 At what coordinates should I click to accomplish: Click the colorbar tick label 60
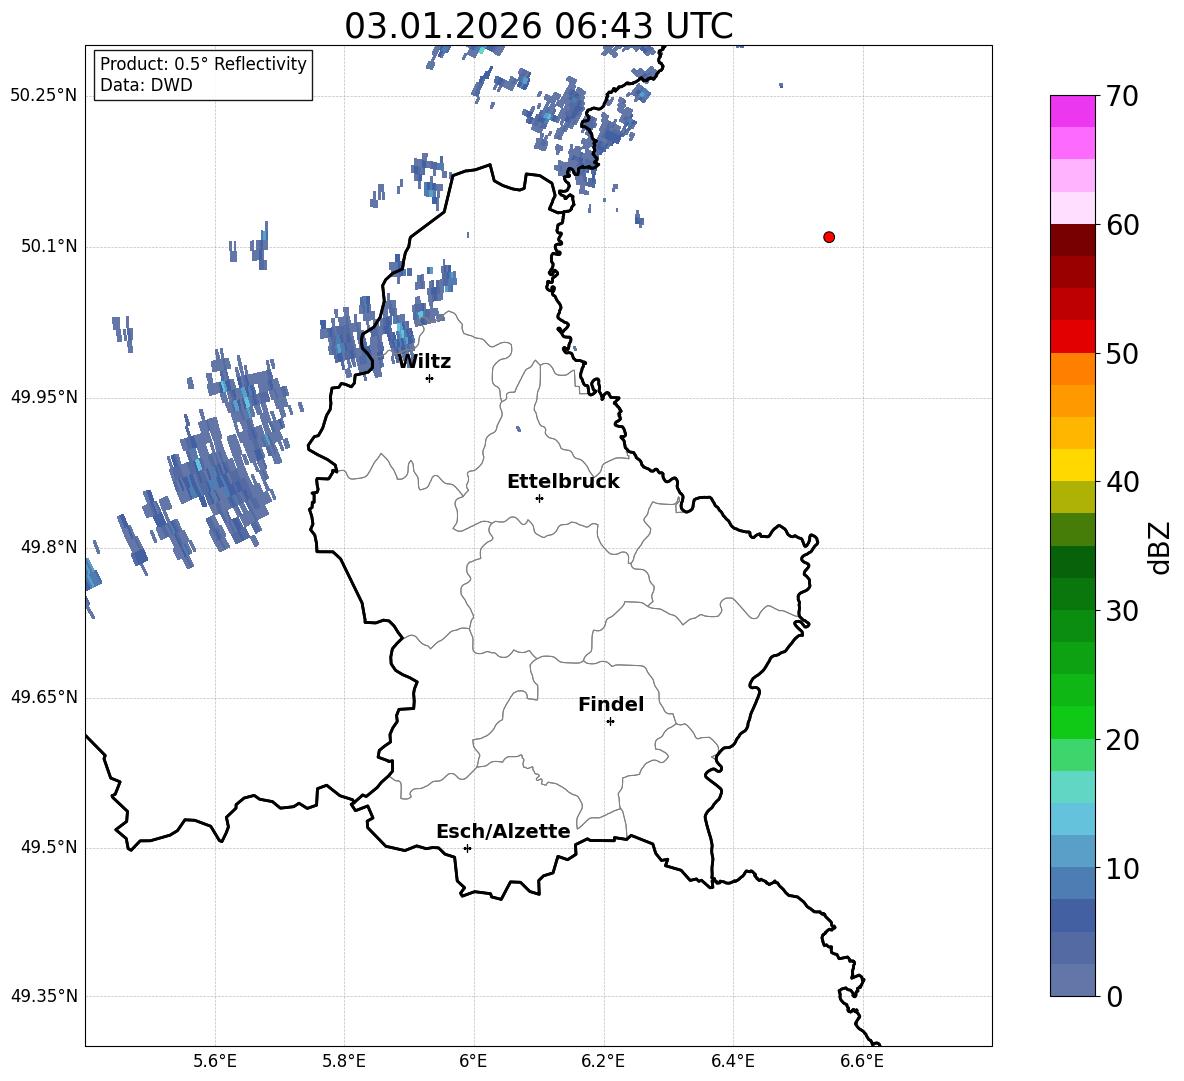(1122, 225)
